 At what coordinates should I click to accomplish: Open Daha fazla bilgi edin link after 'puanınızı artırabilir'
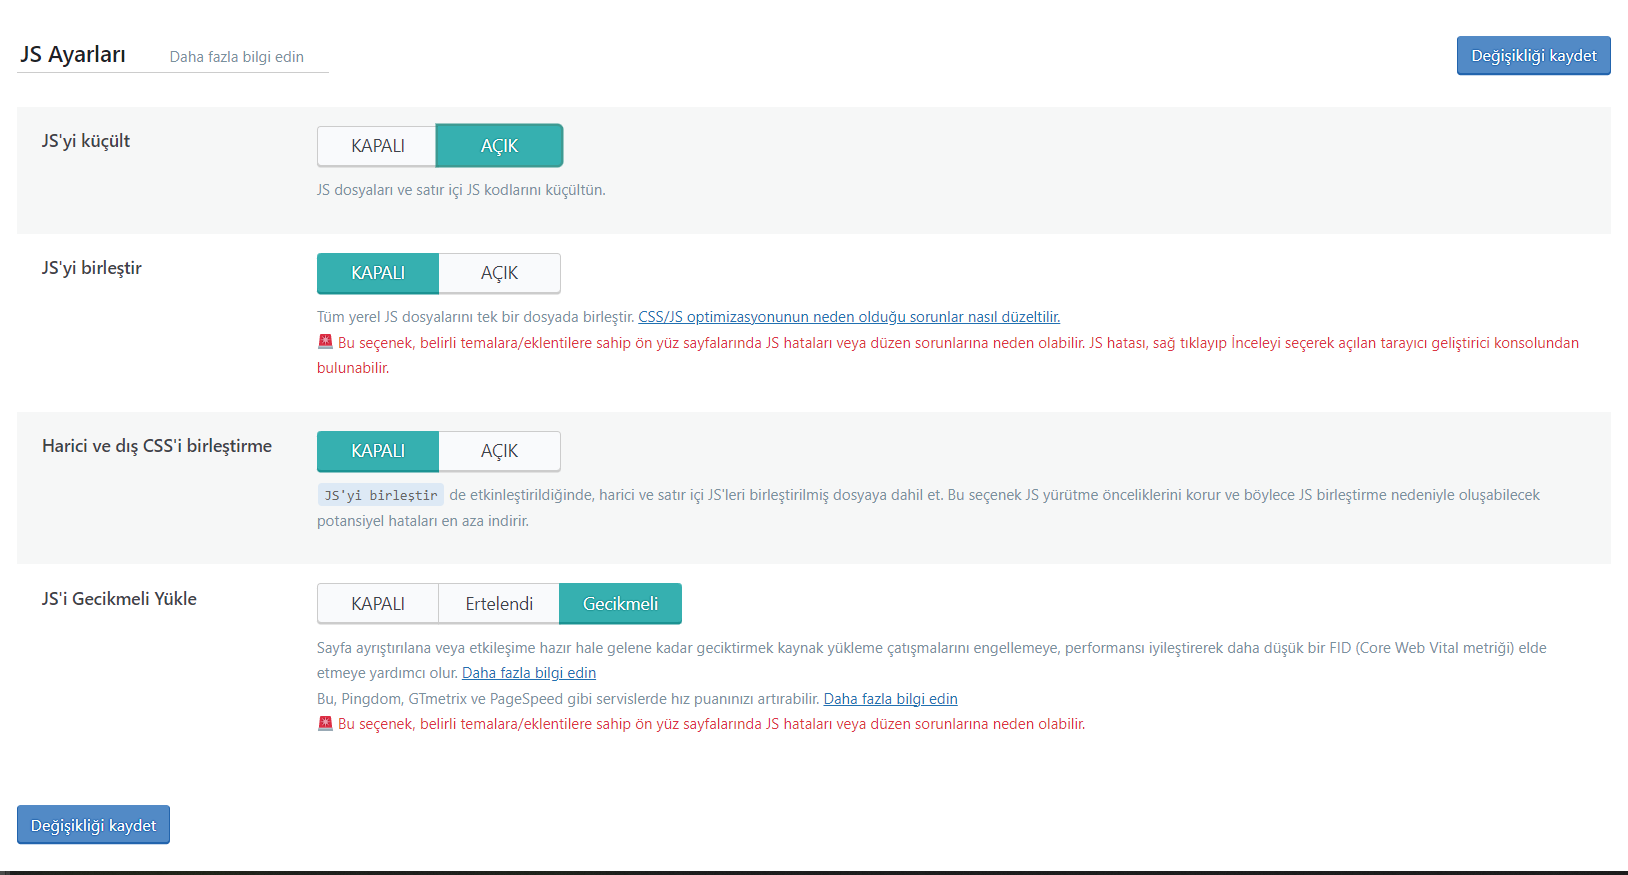pyautogui.click(x=890, y=699)
